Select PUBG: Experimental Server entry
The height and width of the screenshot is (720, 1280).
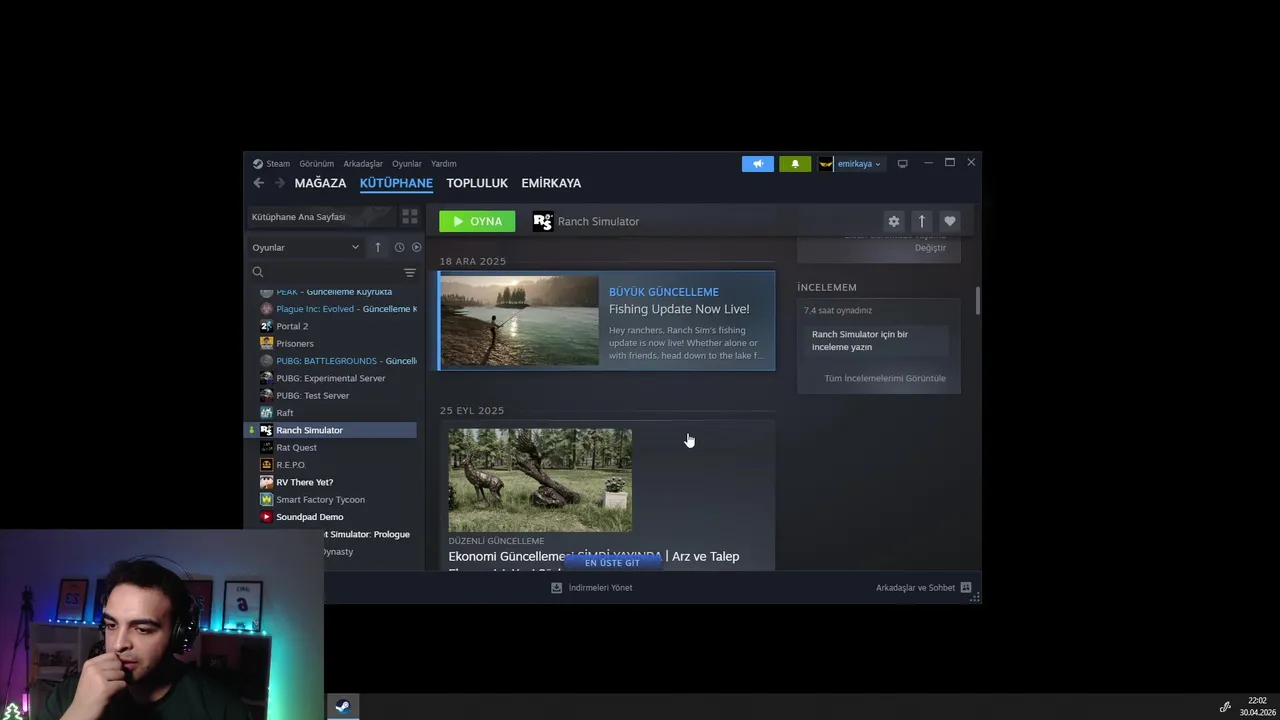(x=331, y=378)
